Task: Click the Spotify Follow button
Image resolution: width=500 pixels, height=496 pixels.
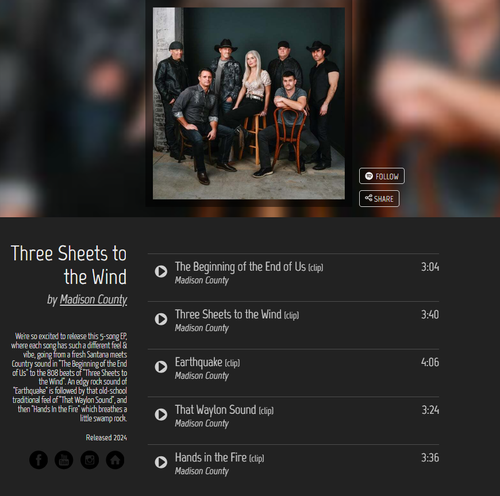Action: [x=382, y=176]
